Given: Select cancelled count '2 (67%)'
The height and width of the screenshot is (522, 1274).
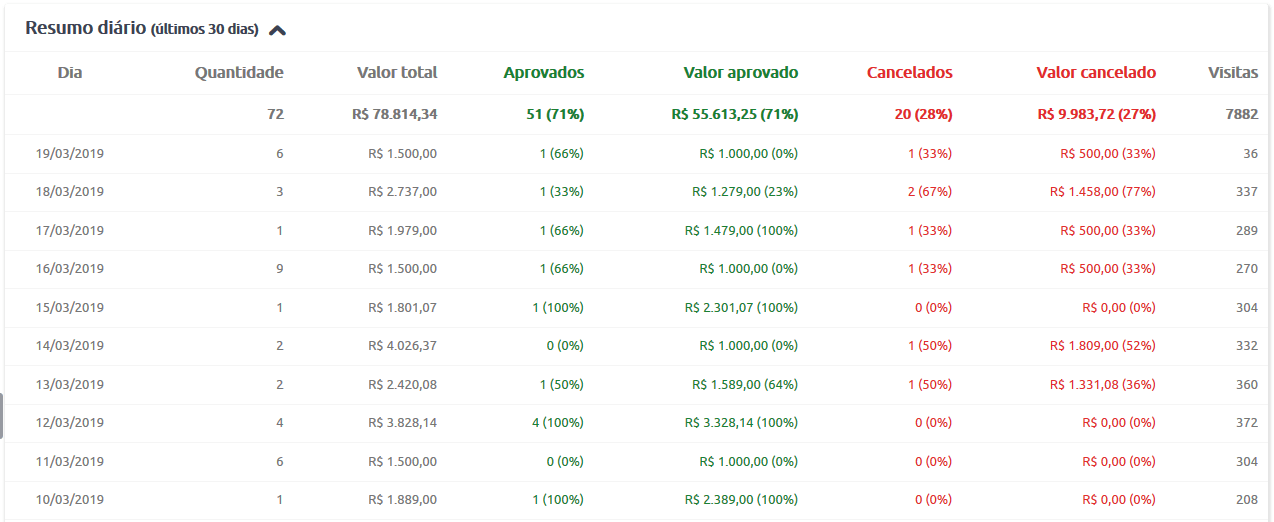Looking at the screenshot, I should 930,192.
